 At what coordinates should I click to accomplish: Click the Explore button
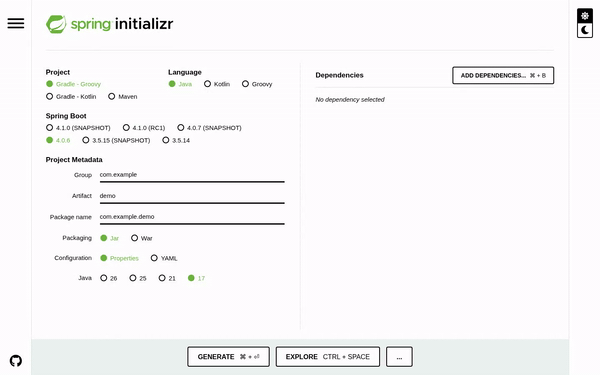click(x=328, y=357)
